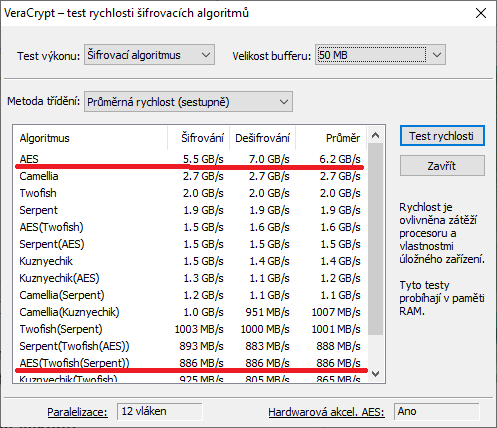Screen dimensions: 497x428
Task: Click the 1007 MB/s average value
Action: coord(336,312)
